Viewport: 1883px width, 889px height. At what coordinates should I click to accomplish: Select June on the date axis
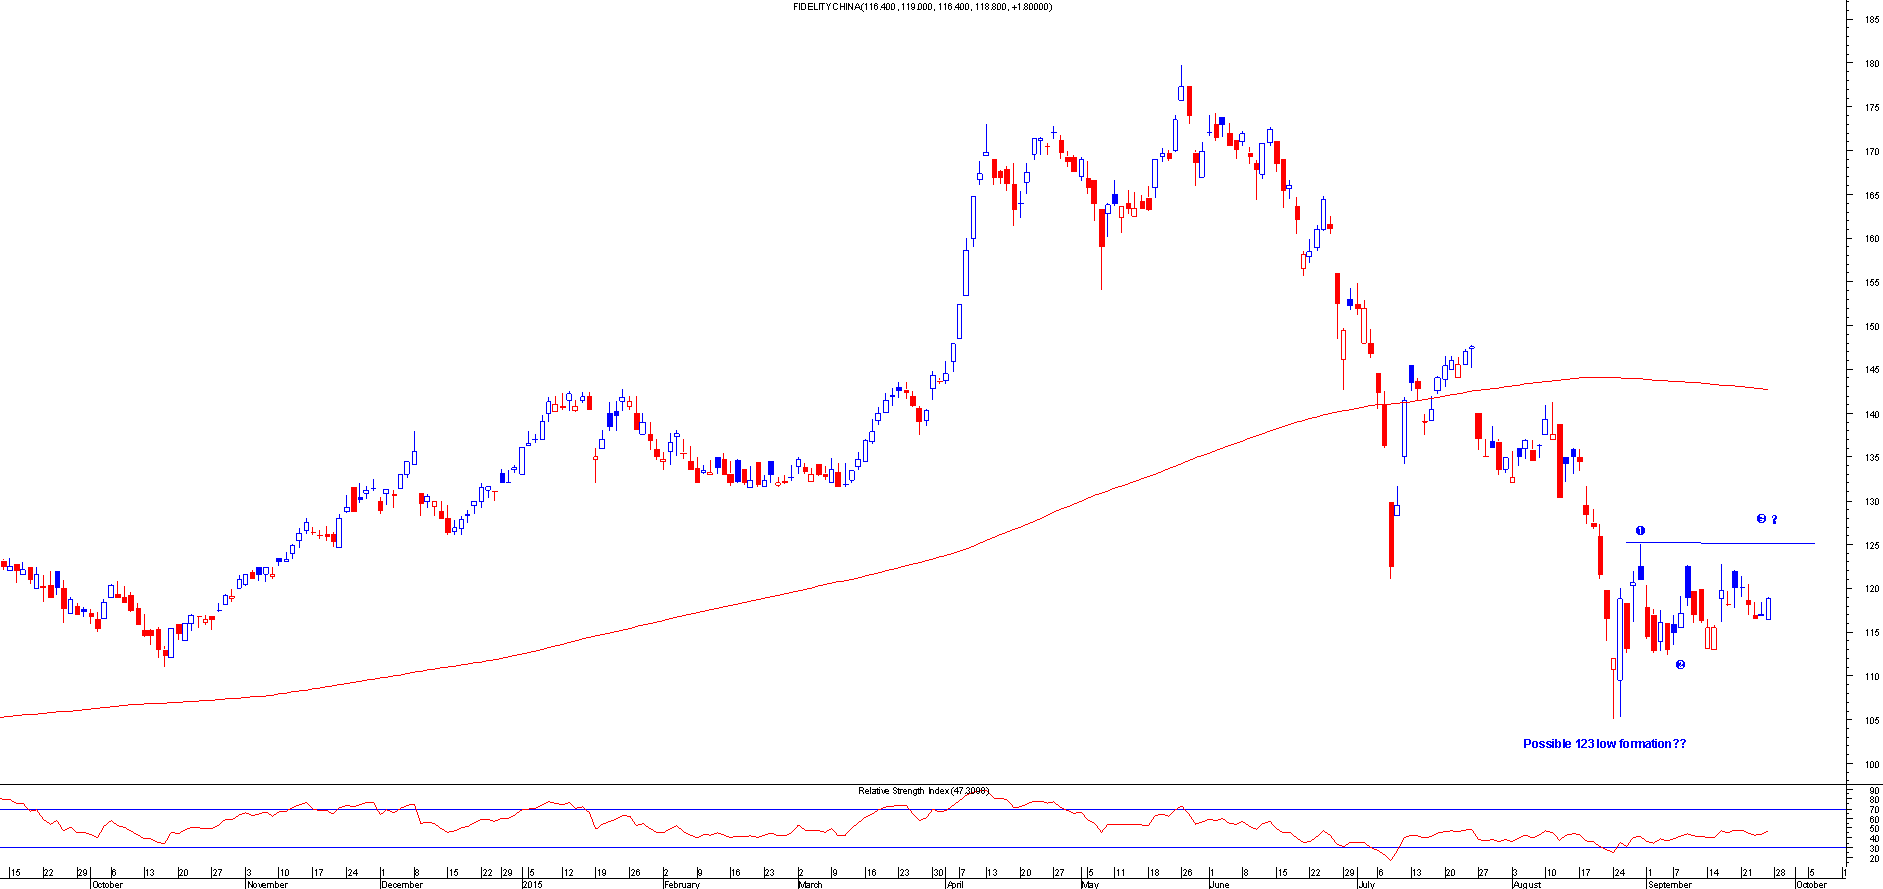1218,884
